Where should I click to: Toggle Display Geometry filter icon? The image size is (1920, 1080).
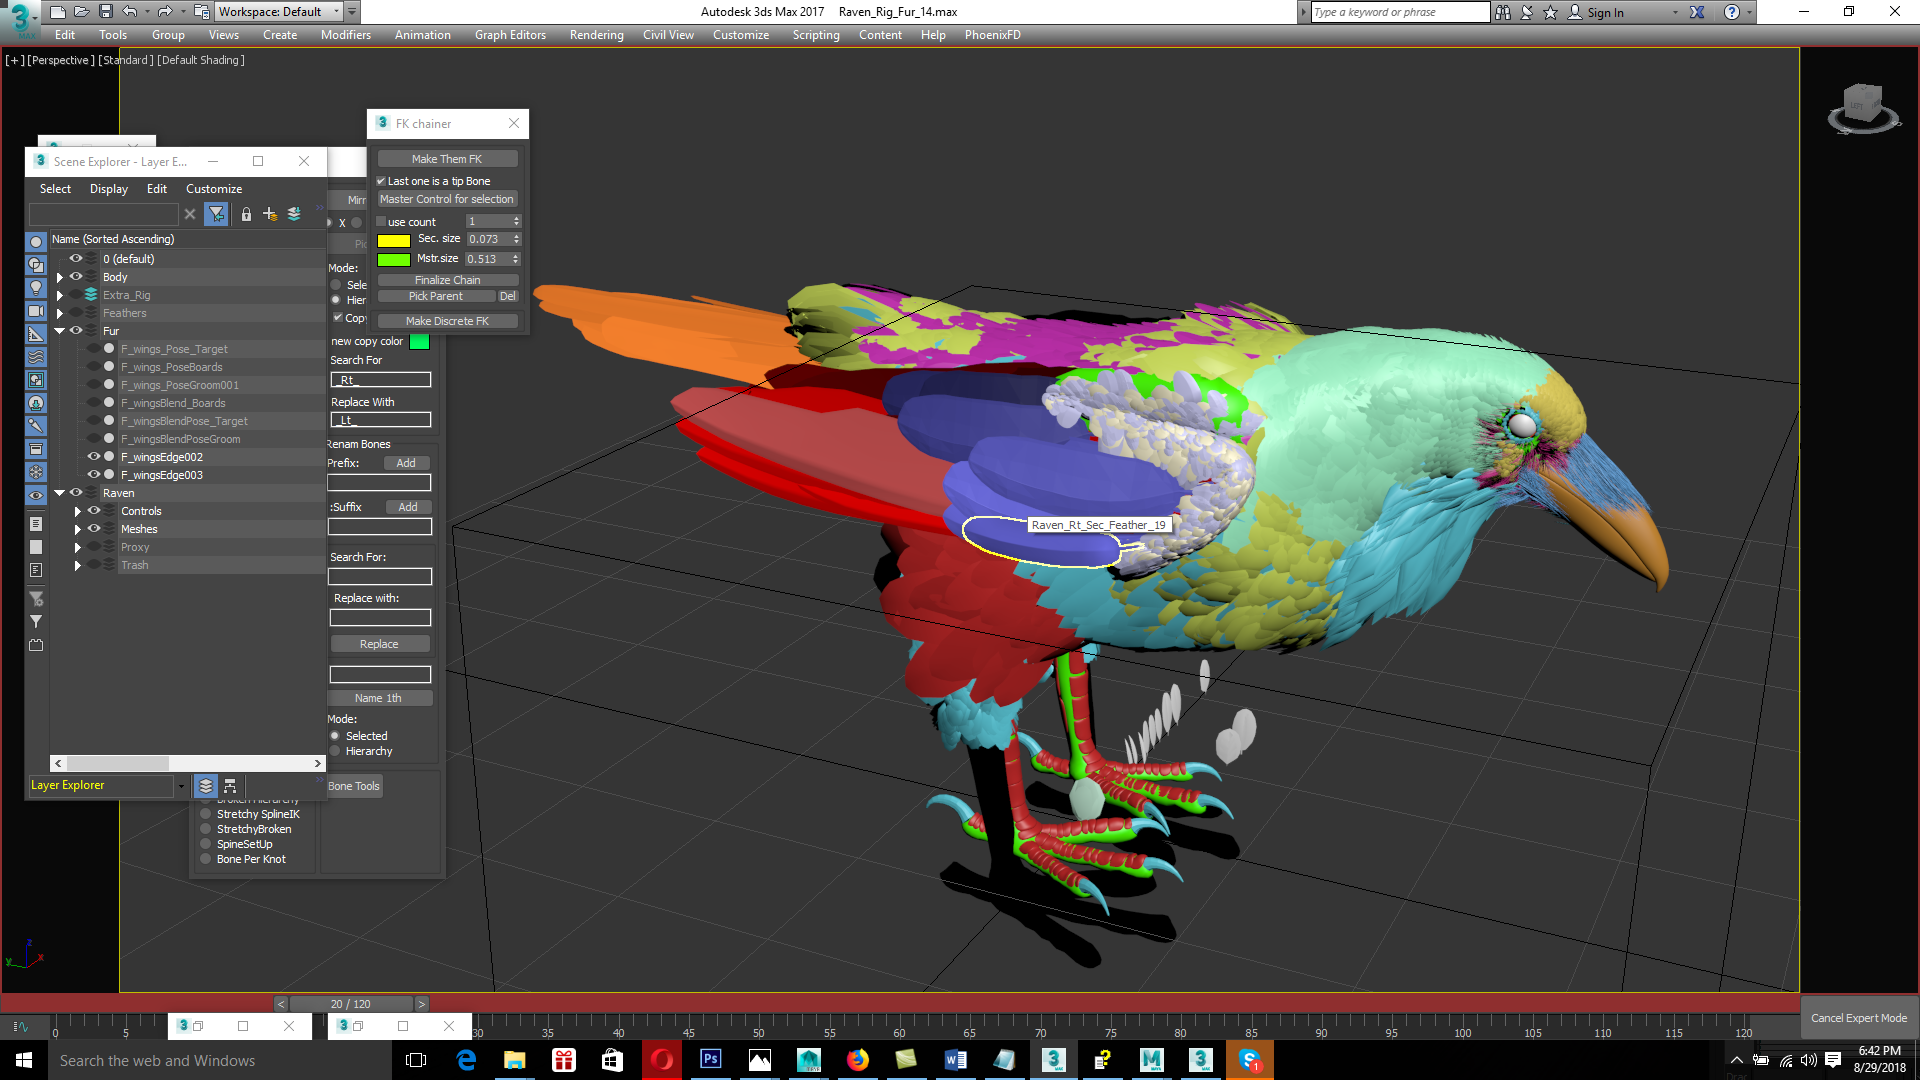(36, 242)
